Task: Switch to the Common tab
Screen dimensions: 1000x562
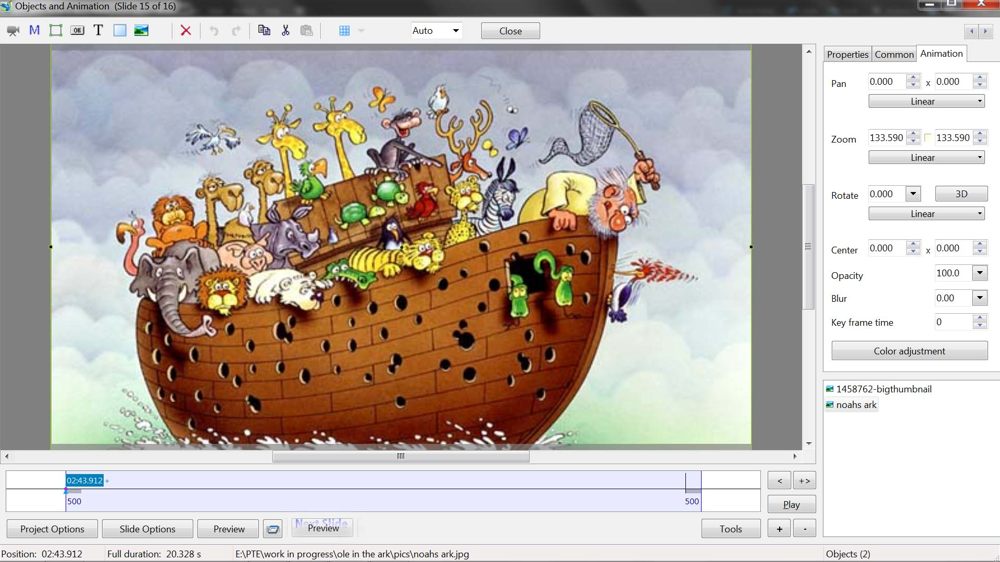Action: coord(893,54)
